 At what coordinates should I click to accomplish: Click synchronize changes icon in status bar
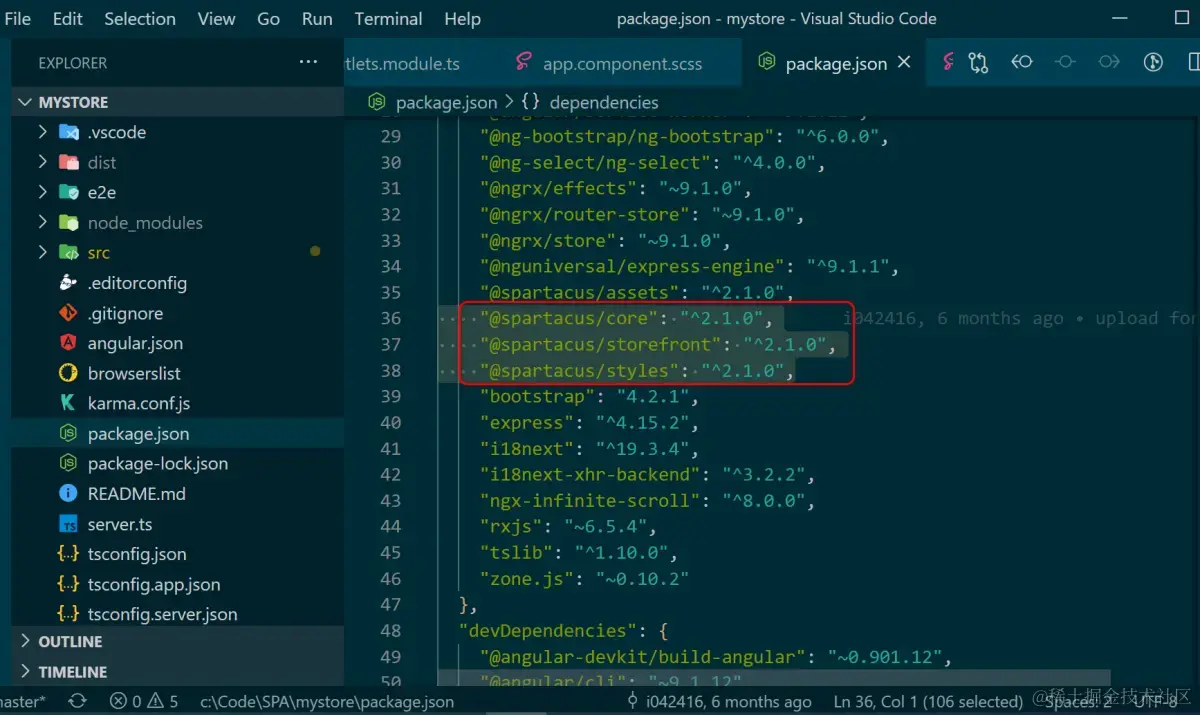coord(77,702)
